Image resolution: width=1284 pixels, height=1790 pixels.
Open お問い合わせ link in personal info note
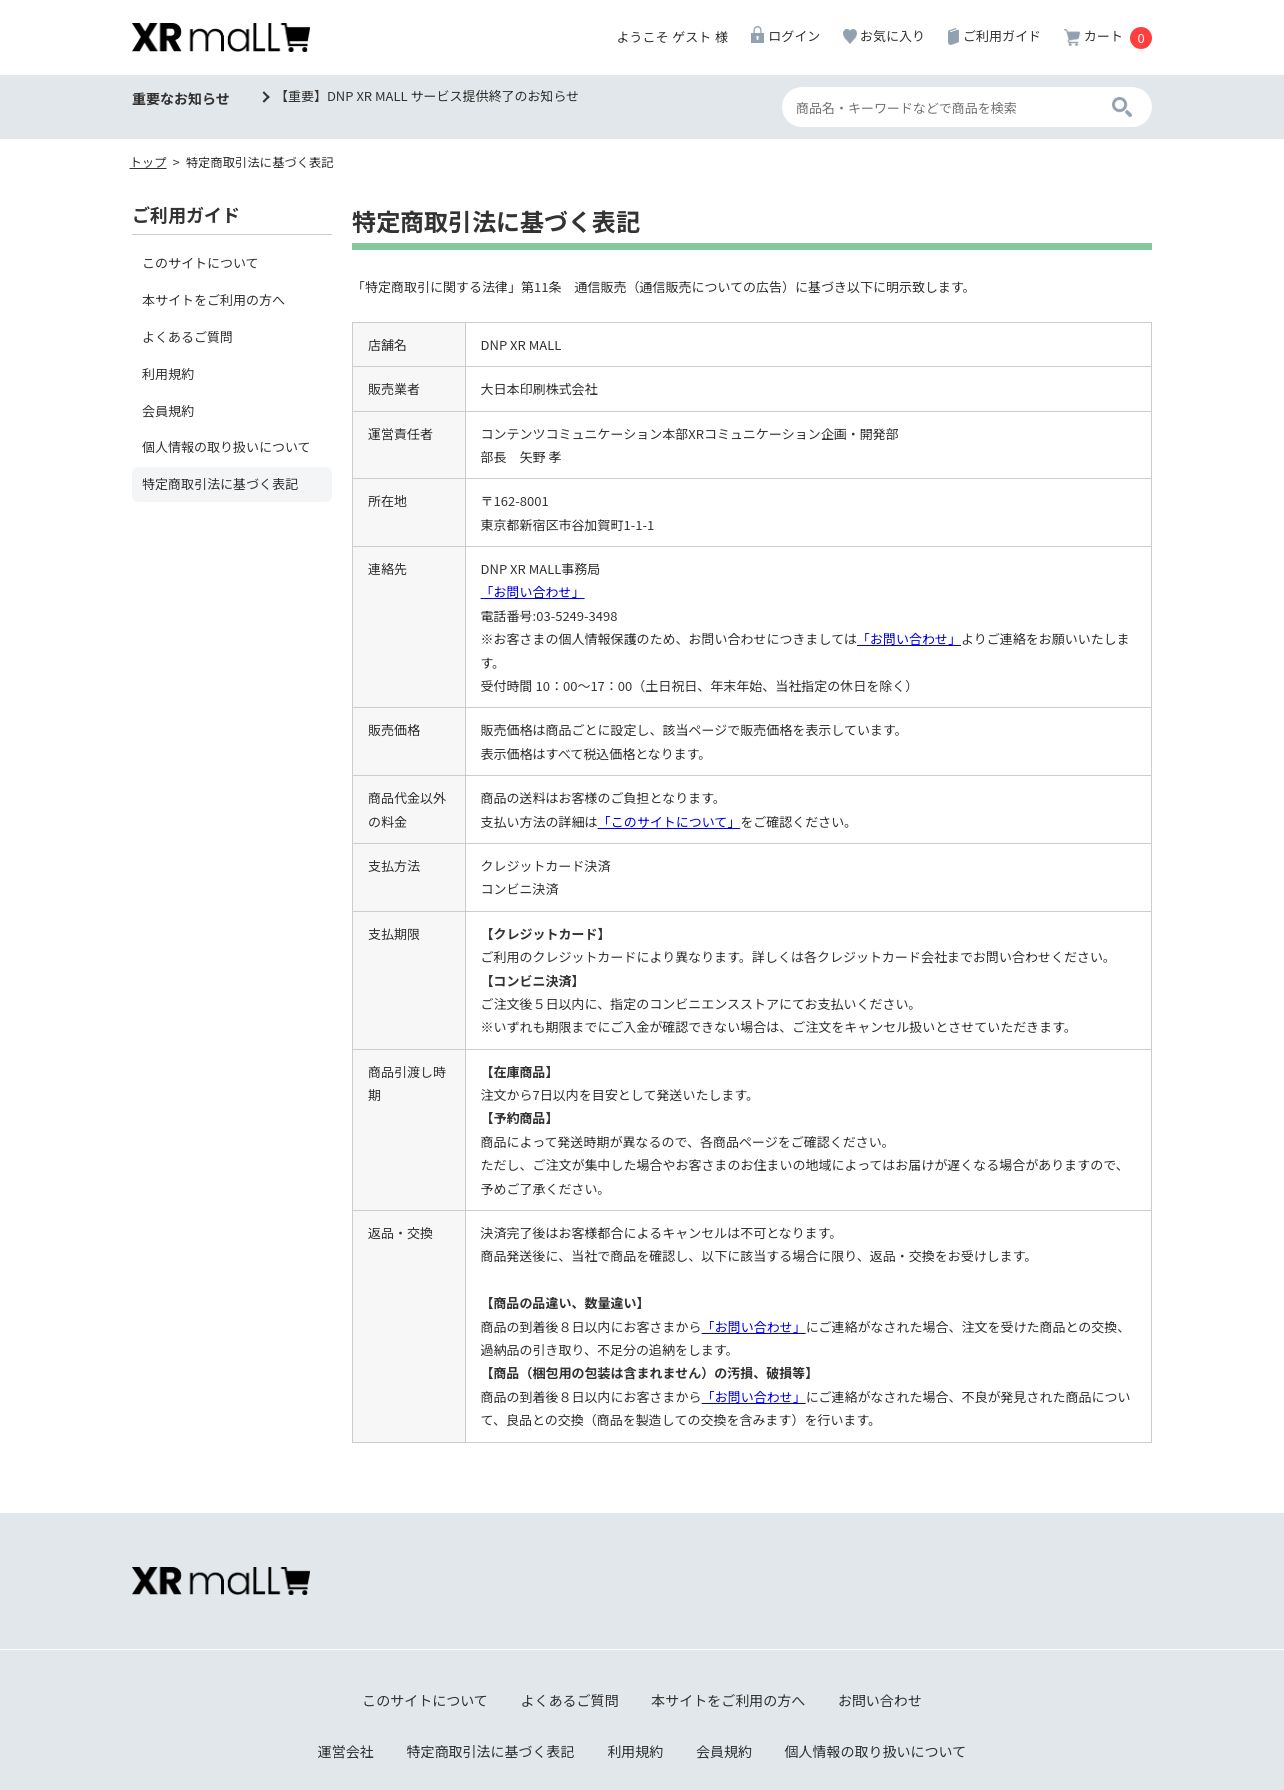pyautogui.click(x=909, y=639)
